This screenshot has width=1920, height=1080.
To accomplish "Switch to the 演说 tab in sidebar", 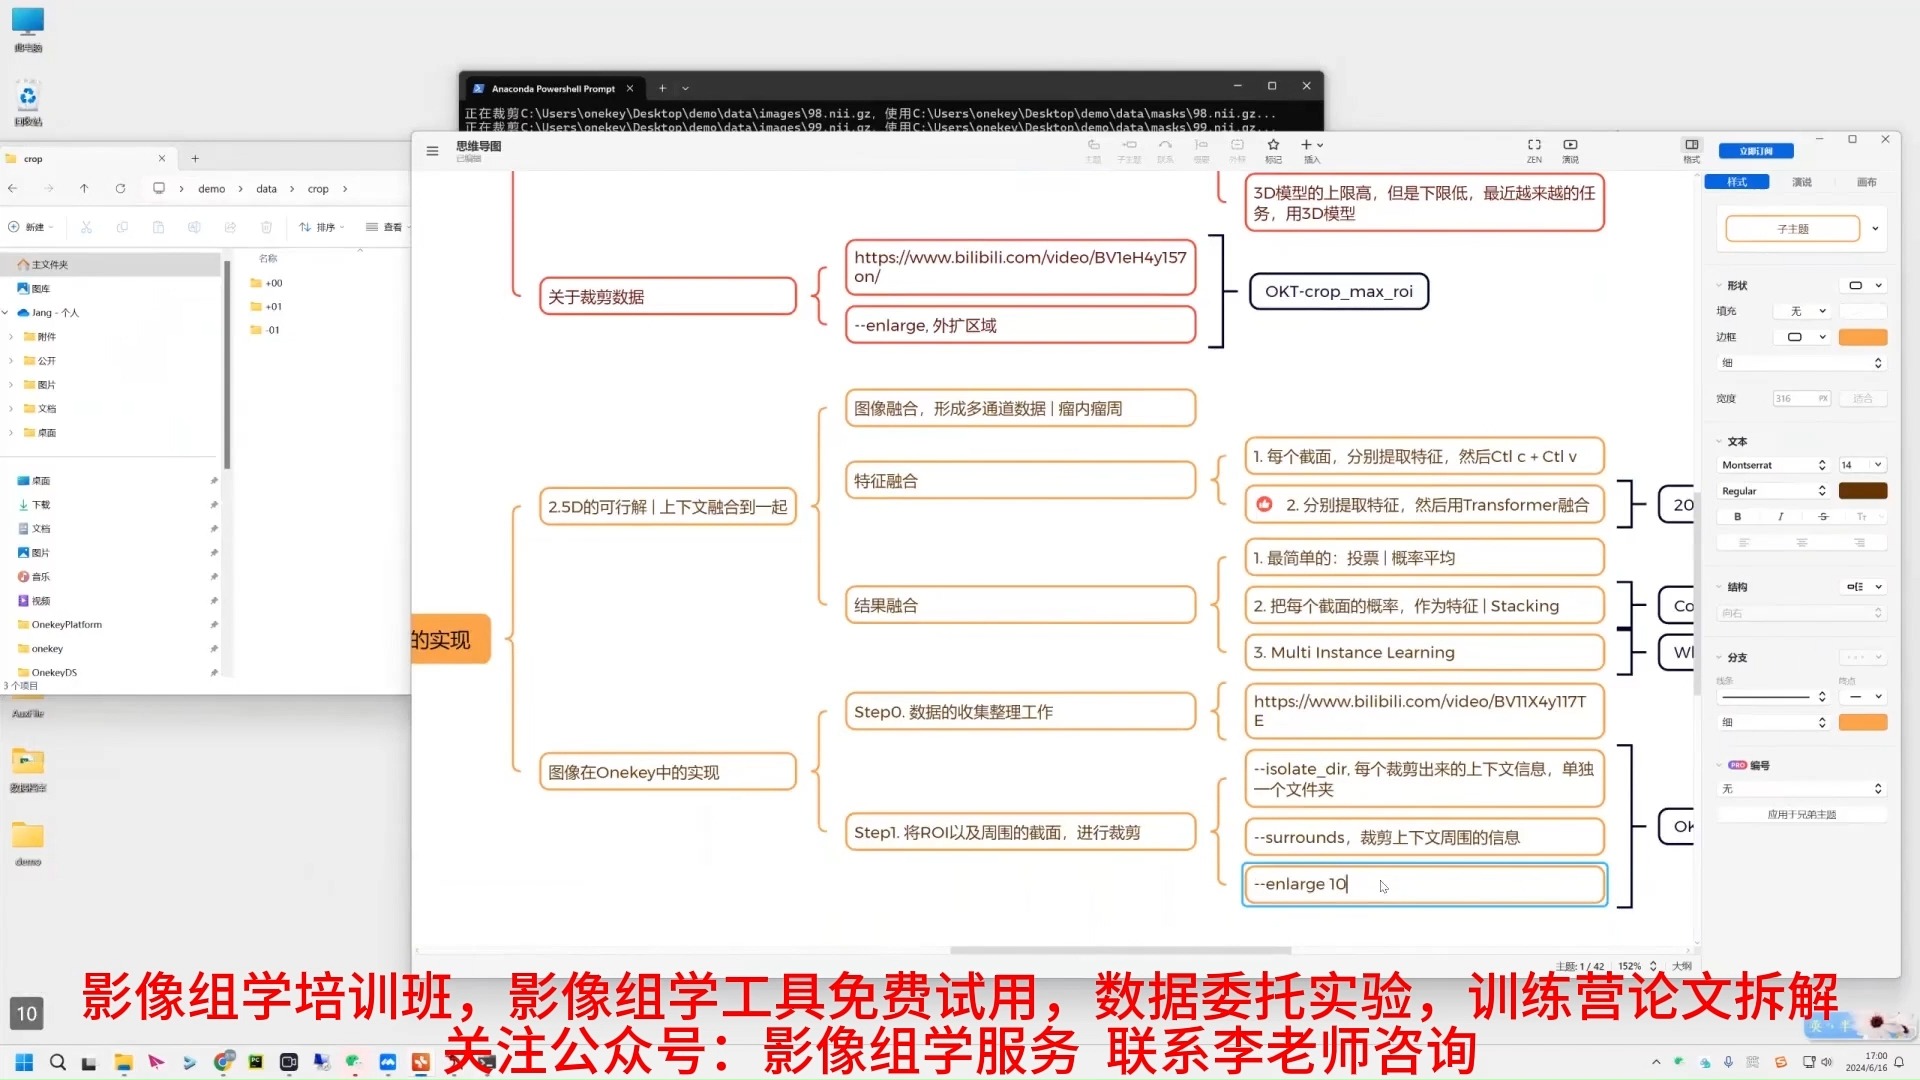I will [x=1801, y=182].
